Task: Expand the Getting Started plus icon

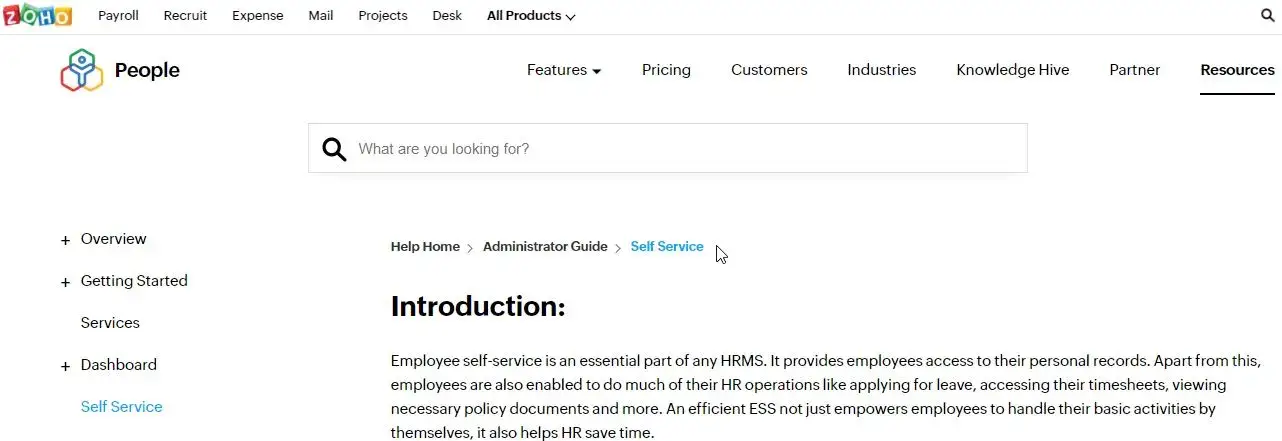Action: pos(66,282)
